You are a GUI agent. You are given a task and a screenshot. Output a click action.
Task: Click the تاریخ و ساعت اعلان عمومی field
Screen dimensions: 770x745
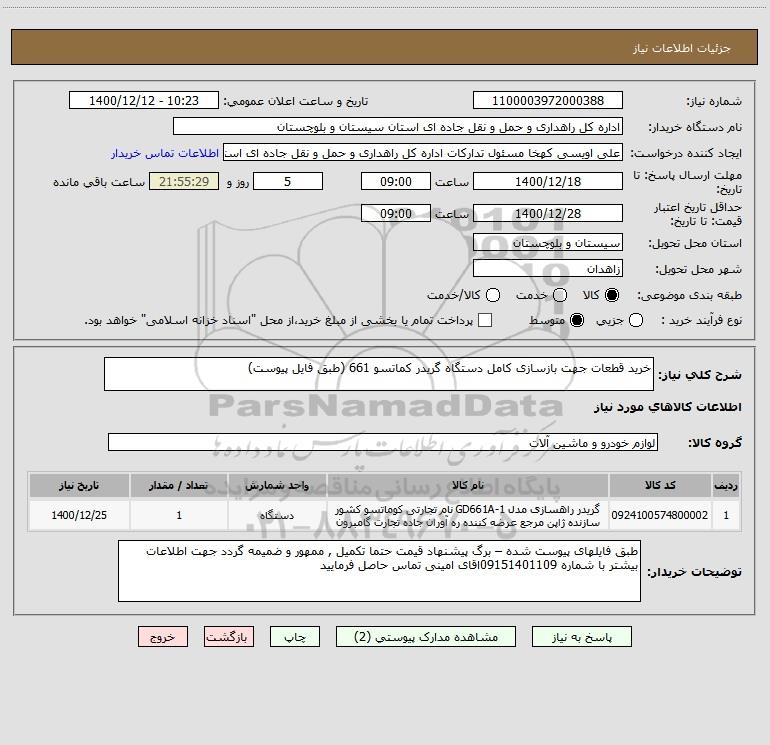coord(144,100)
